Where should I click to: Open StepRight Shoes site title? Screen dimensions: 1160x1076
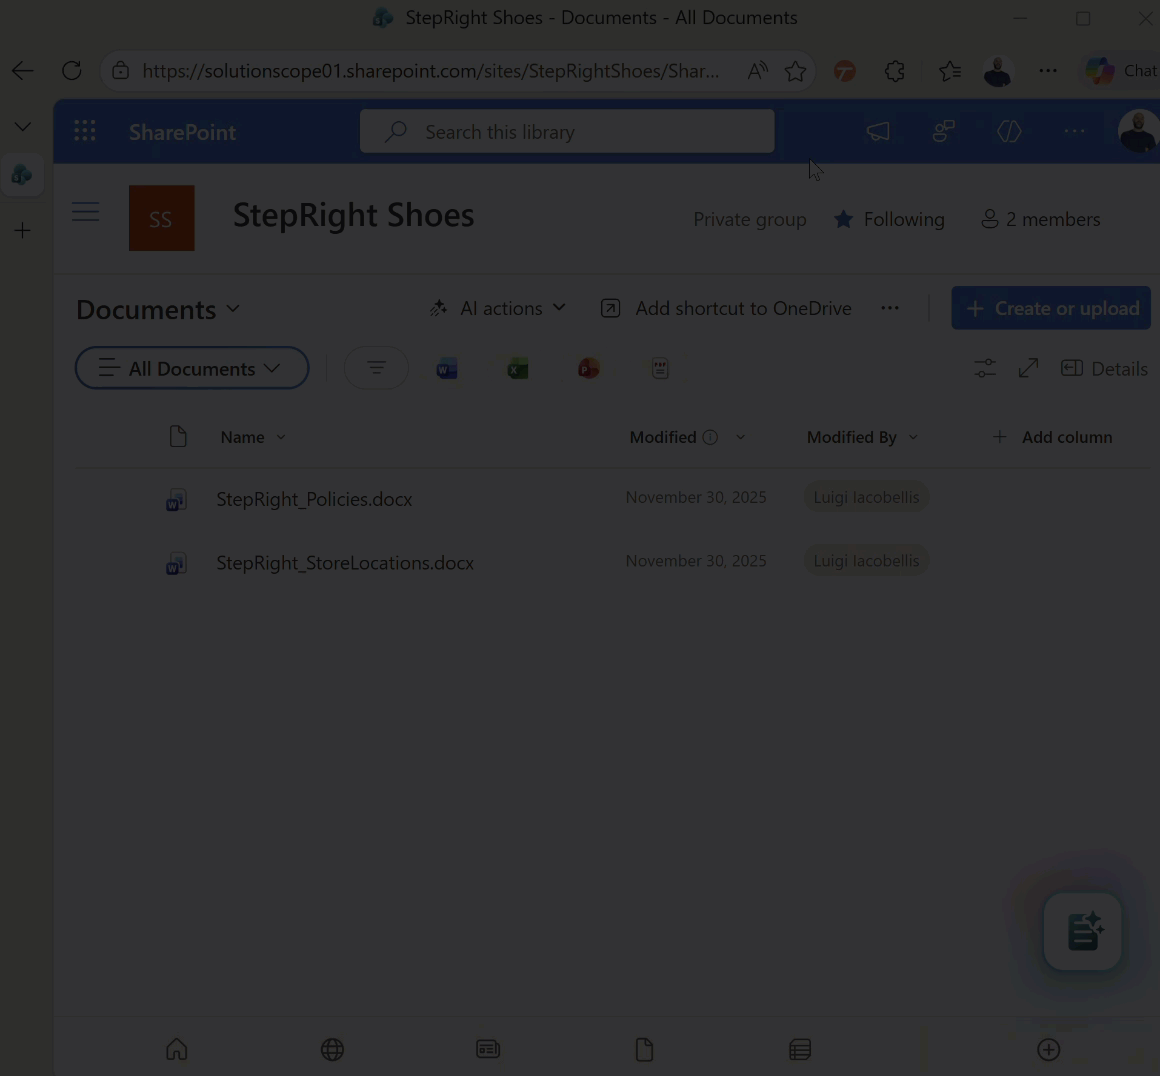tap(354, 215)
